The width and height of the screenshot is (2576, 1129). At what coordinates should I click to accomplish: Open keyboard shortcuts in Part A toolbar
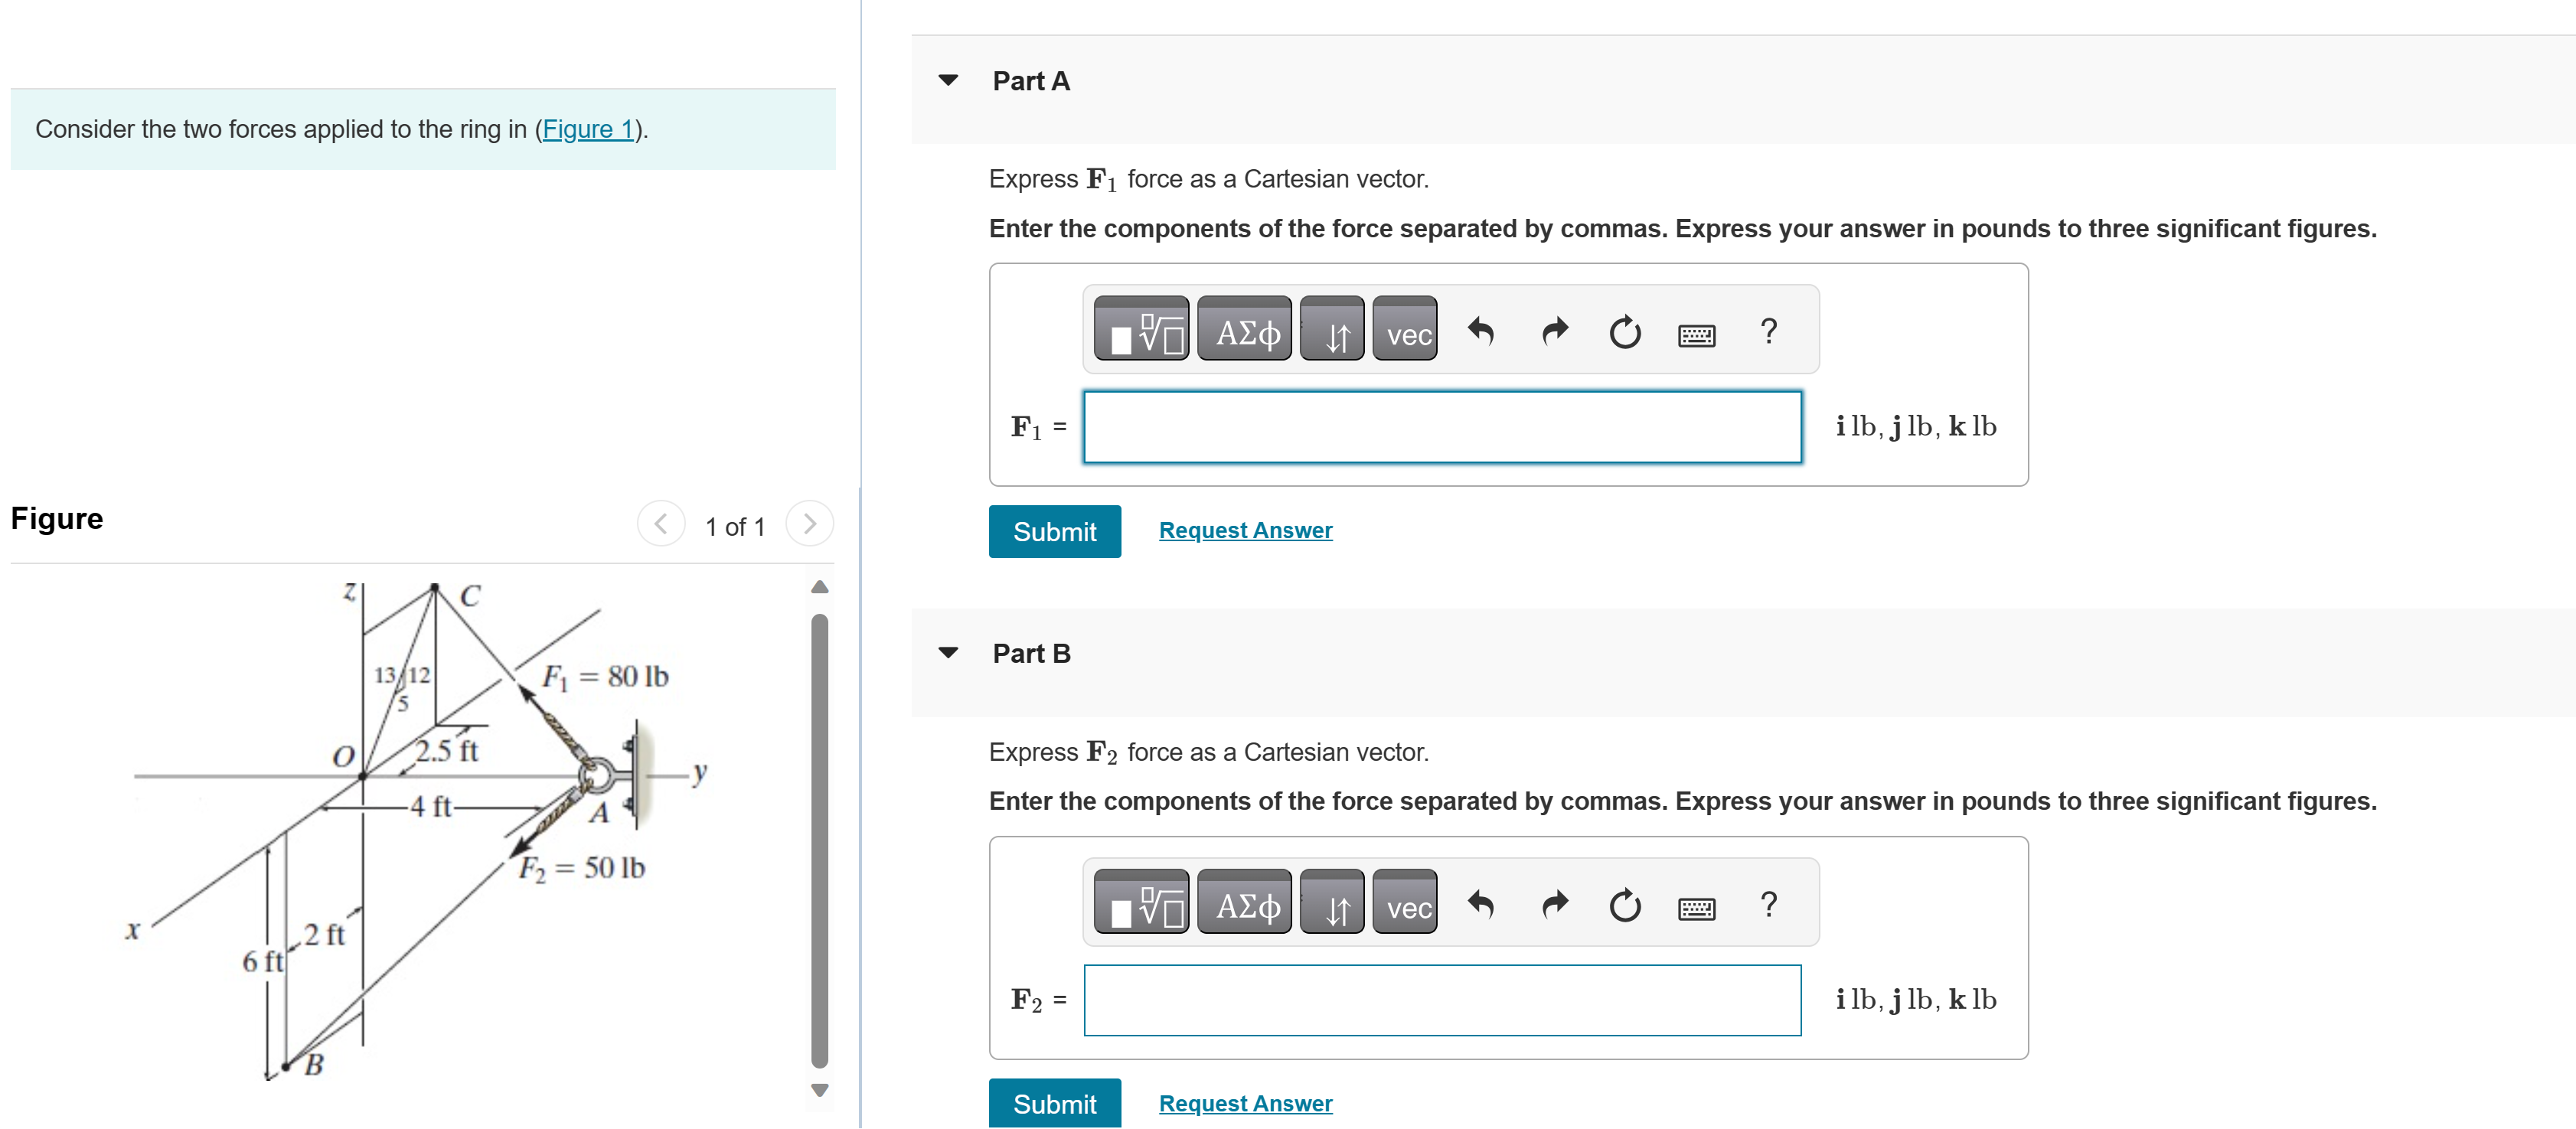tap(1696, 334)
